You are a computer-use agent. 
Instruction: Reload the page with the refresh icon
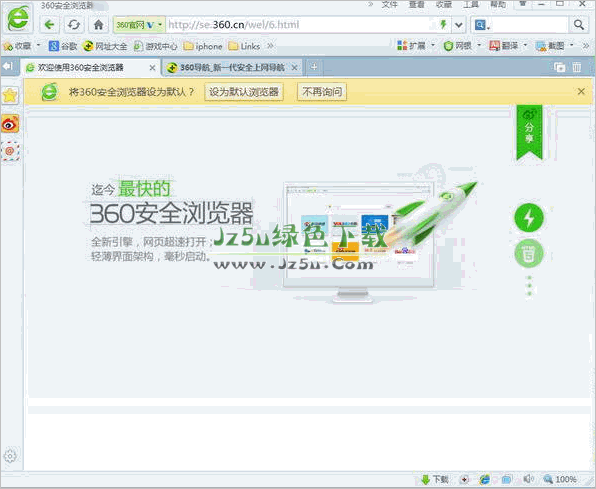(x=74, y=25)
